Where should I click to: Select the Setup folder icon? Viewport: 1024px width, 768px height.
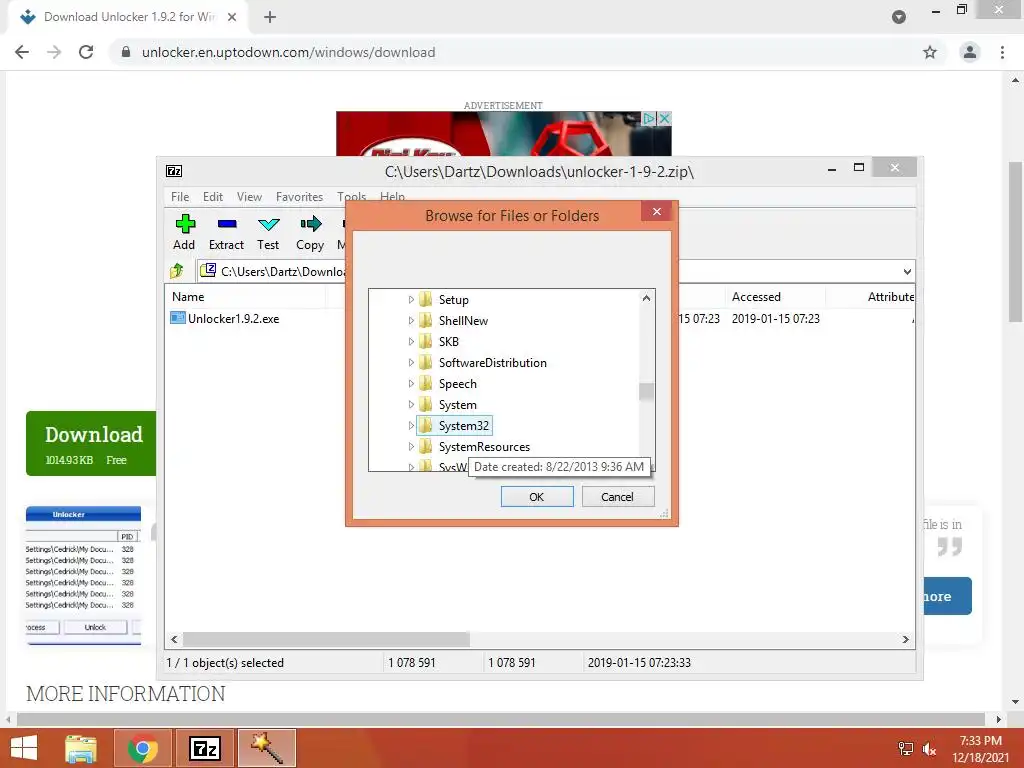[426, 299]
